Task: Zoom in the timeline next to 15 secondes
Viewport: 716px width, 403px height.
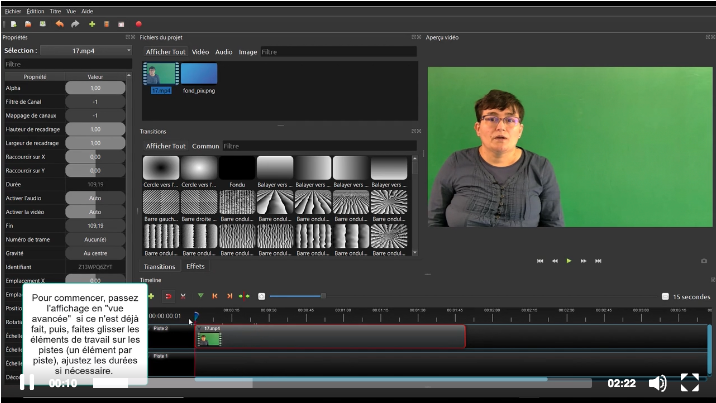Action: pos(665,297)
